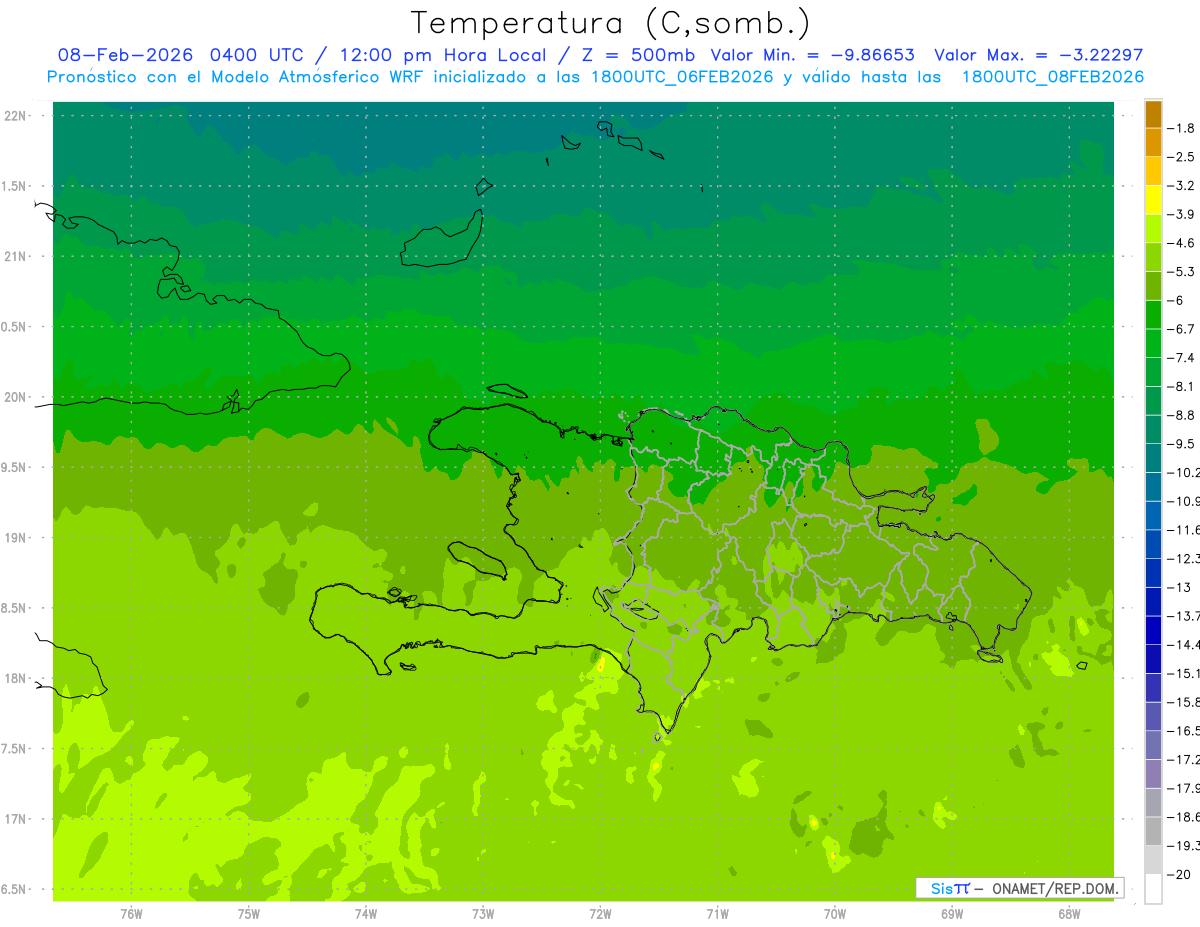Viewport: 1200px width, 927px height.
Task: Click the dark blue swatch between -13.7 and -14.4
Action: click(x=1153, y=630)
